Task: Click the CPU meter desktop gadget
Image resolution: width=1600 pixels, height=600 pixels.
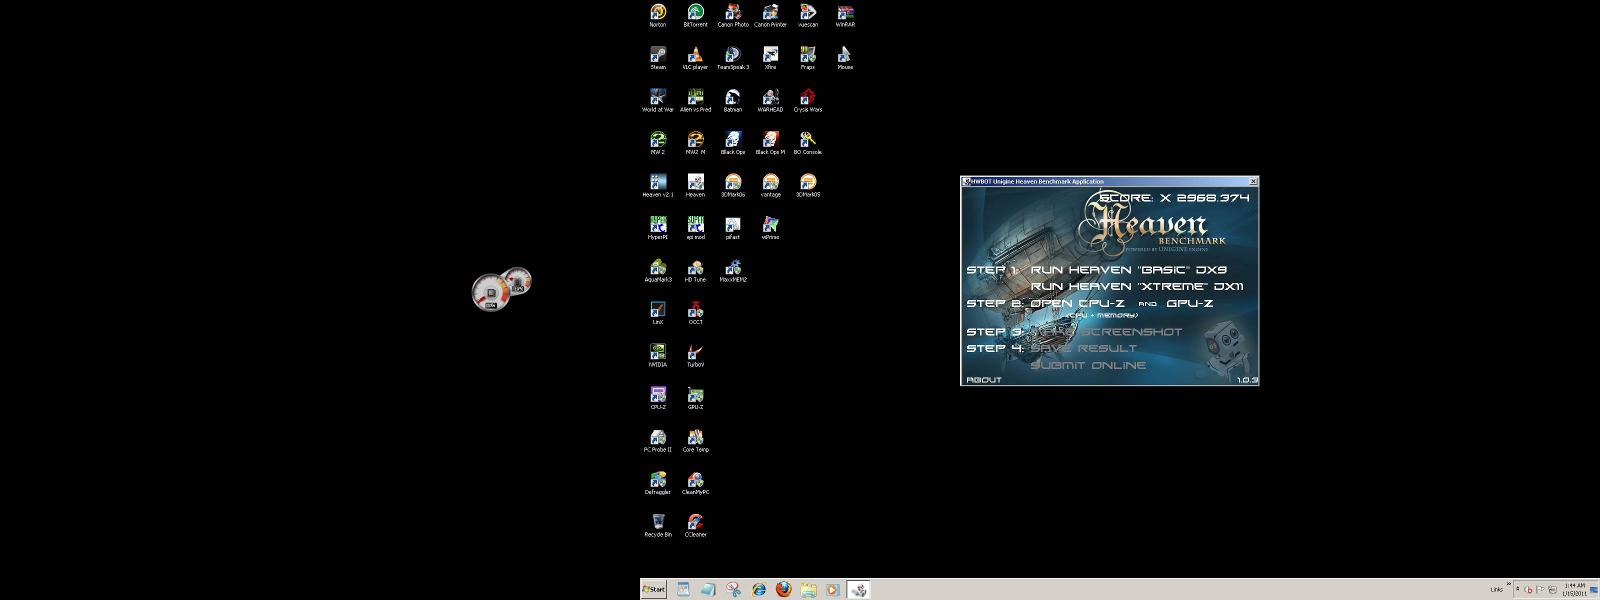Action: click(x=501, y=289)
